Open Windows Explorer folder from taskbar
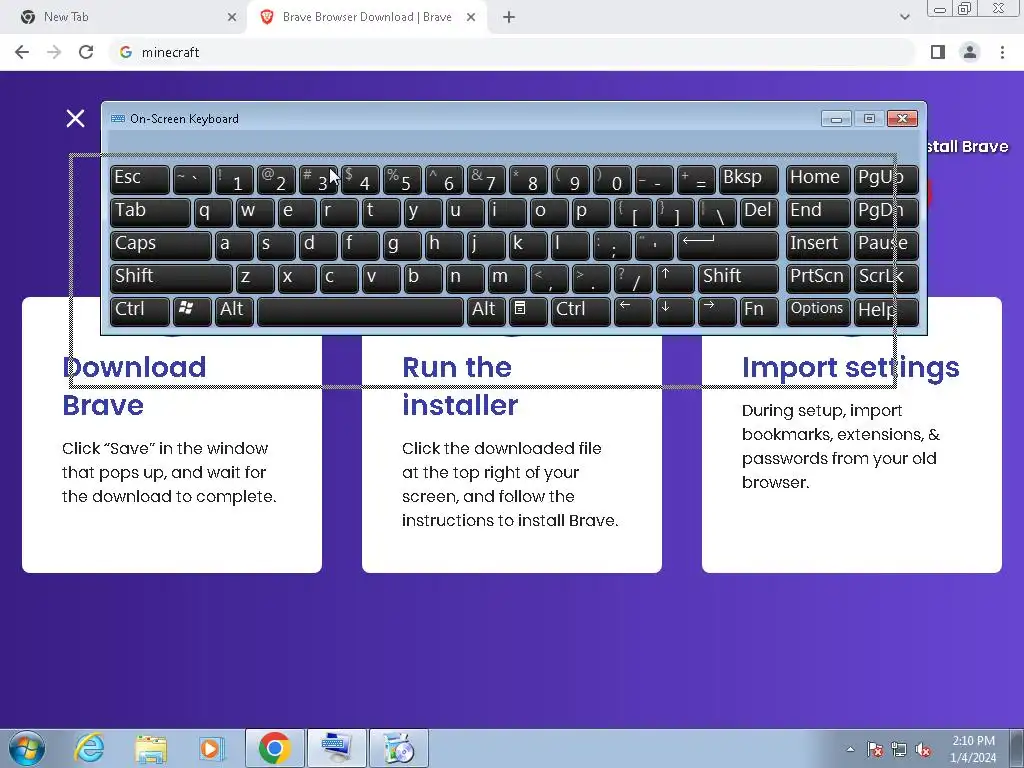Image resolution: width=1024 pixels, height=768 pixels. pyautogui.click(x=151, y=748)
